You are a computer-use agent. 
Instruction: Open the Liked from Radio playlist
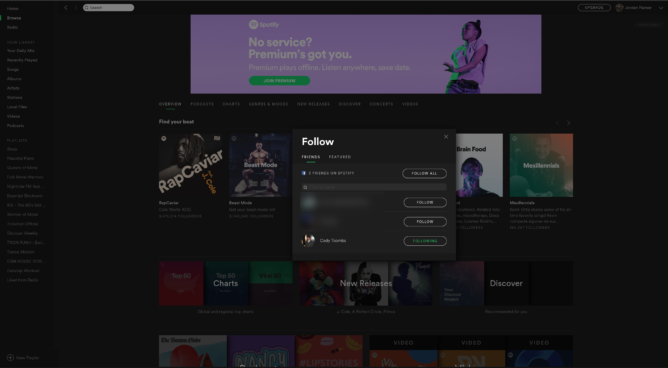pyautogui.click(x=22, y=280)
